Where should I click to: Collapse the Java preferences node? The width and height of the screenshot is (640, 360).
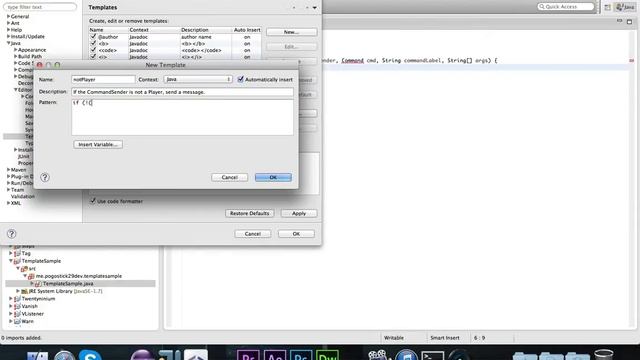click(x=8, y=43)
